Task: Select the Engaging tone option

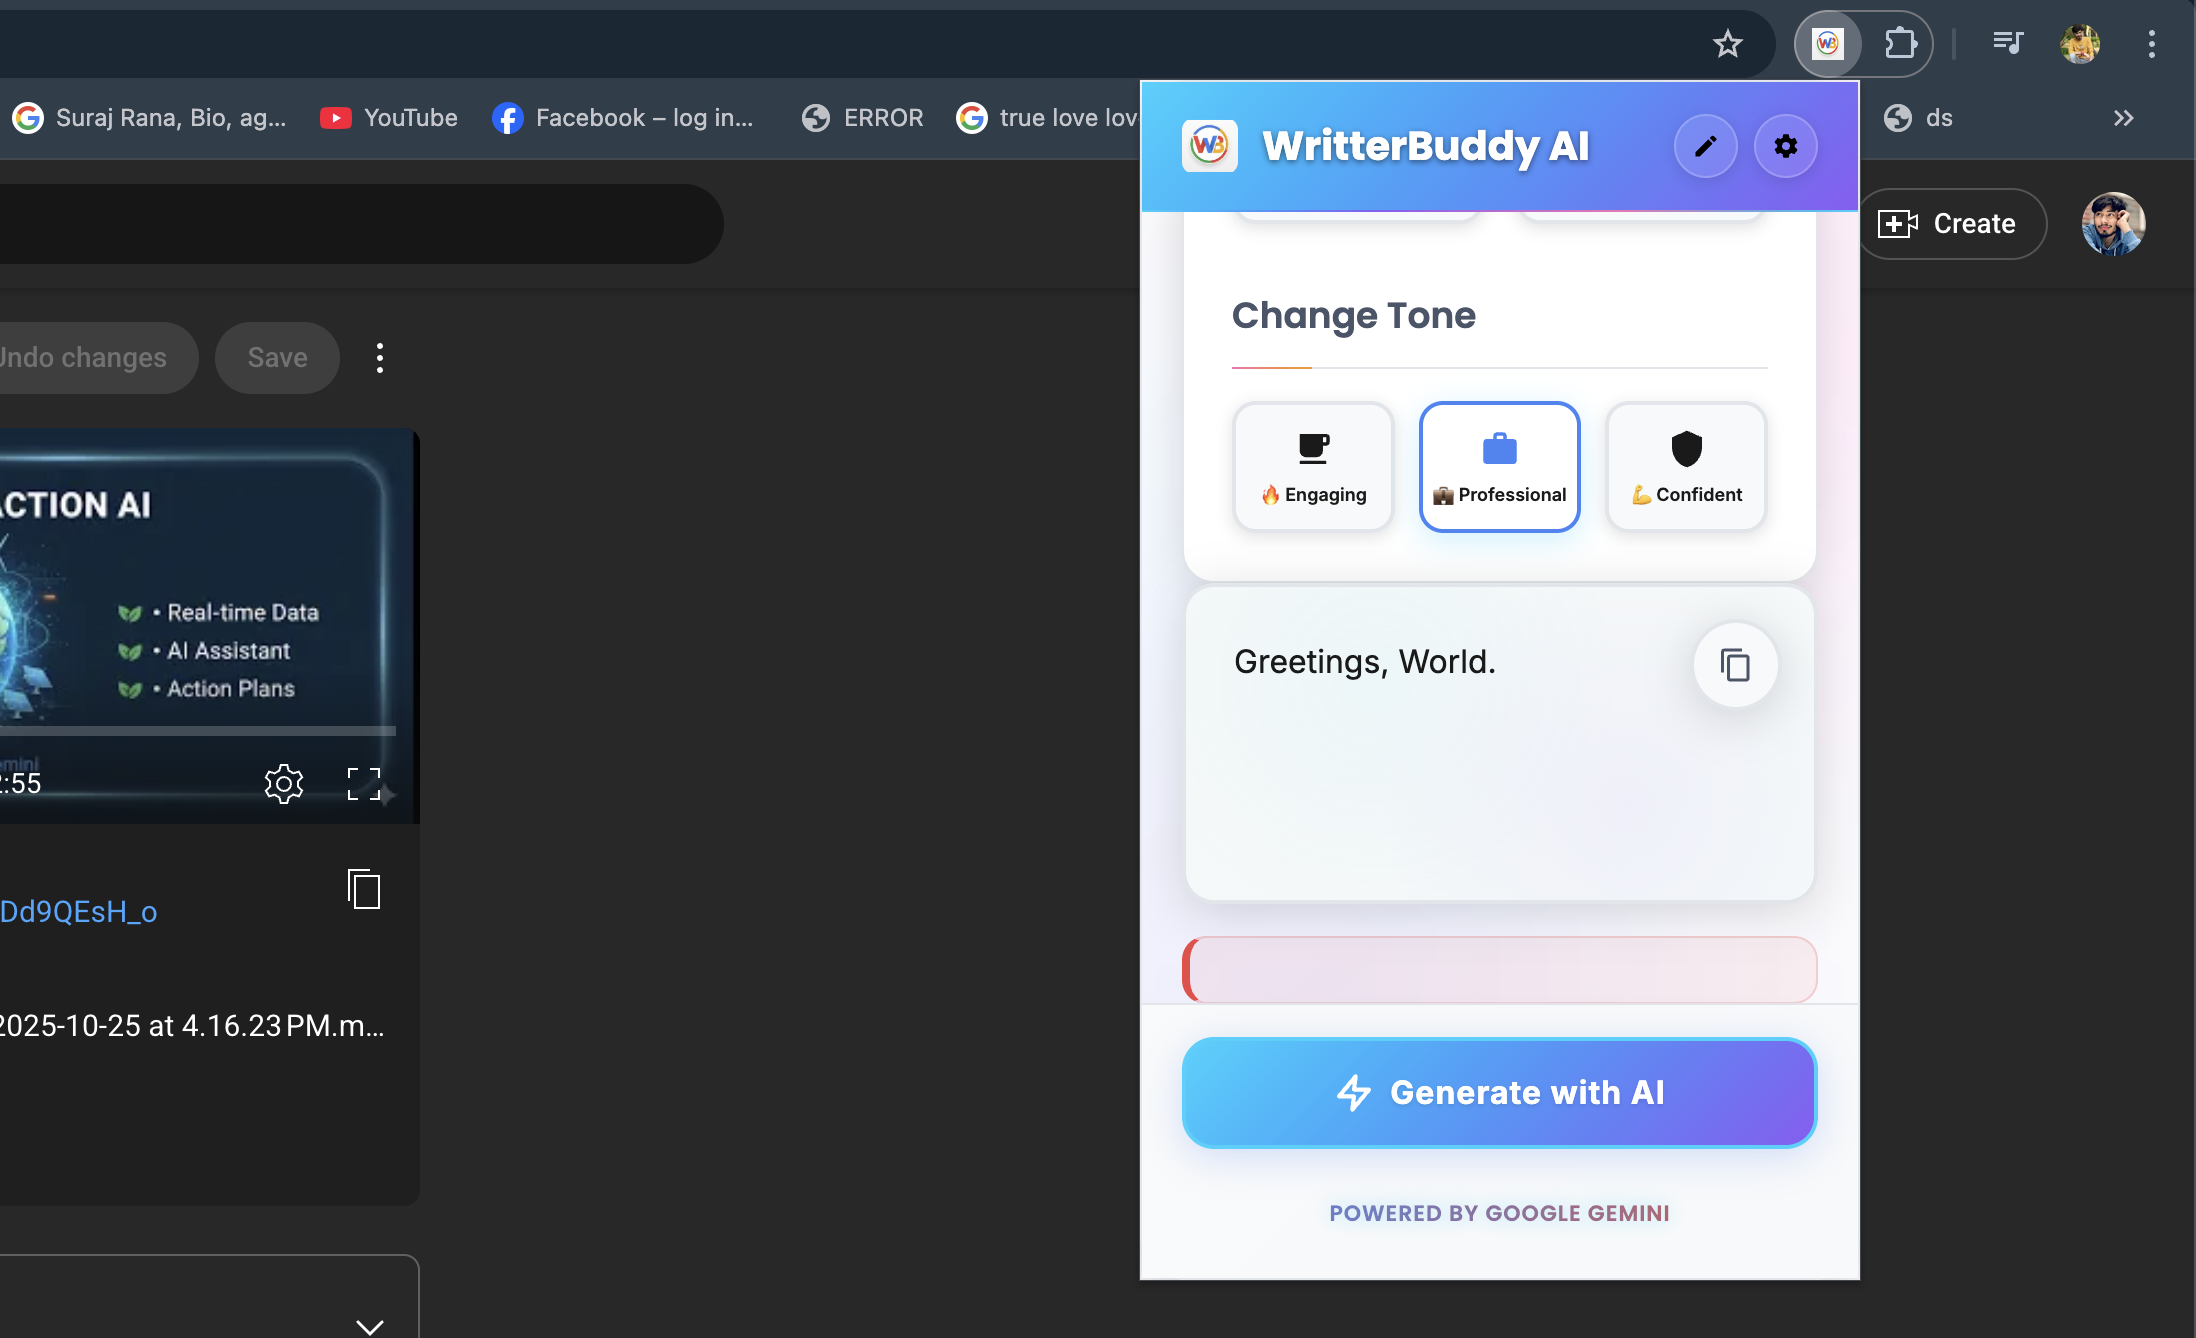Action: (1313, 467)
